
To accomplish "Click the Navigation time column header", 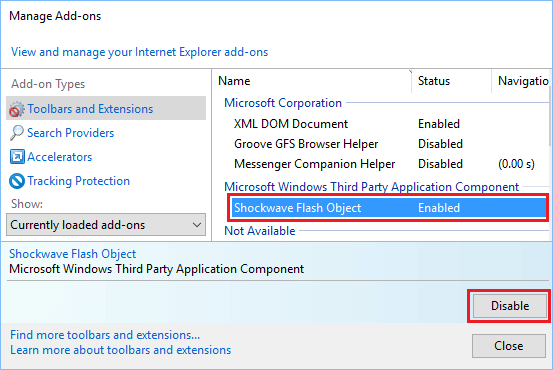I will (x=522, y=81).
